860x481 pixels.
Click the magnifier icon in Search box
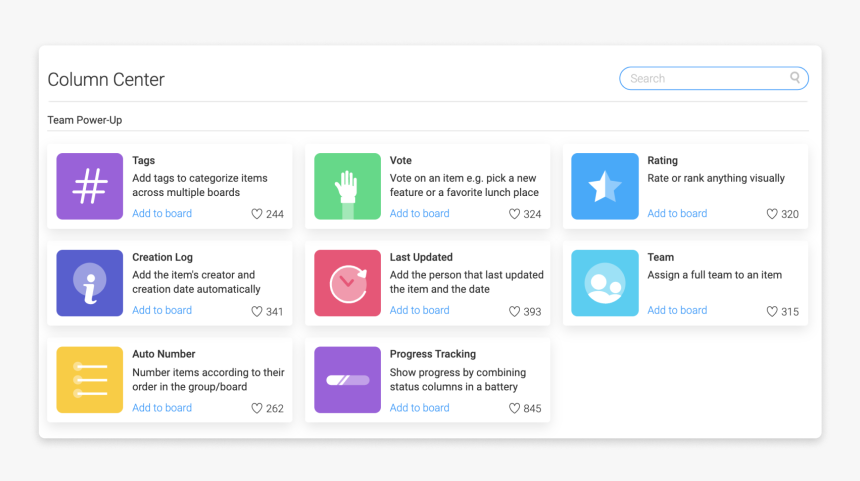tap(795, 77)
